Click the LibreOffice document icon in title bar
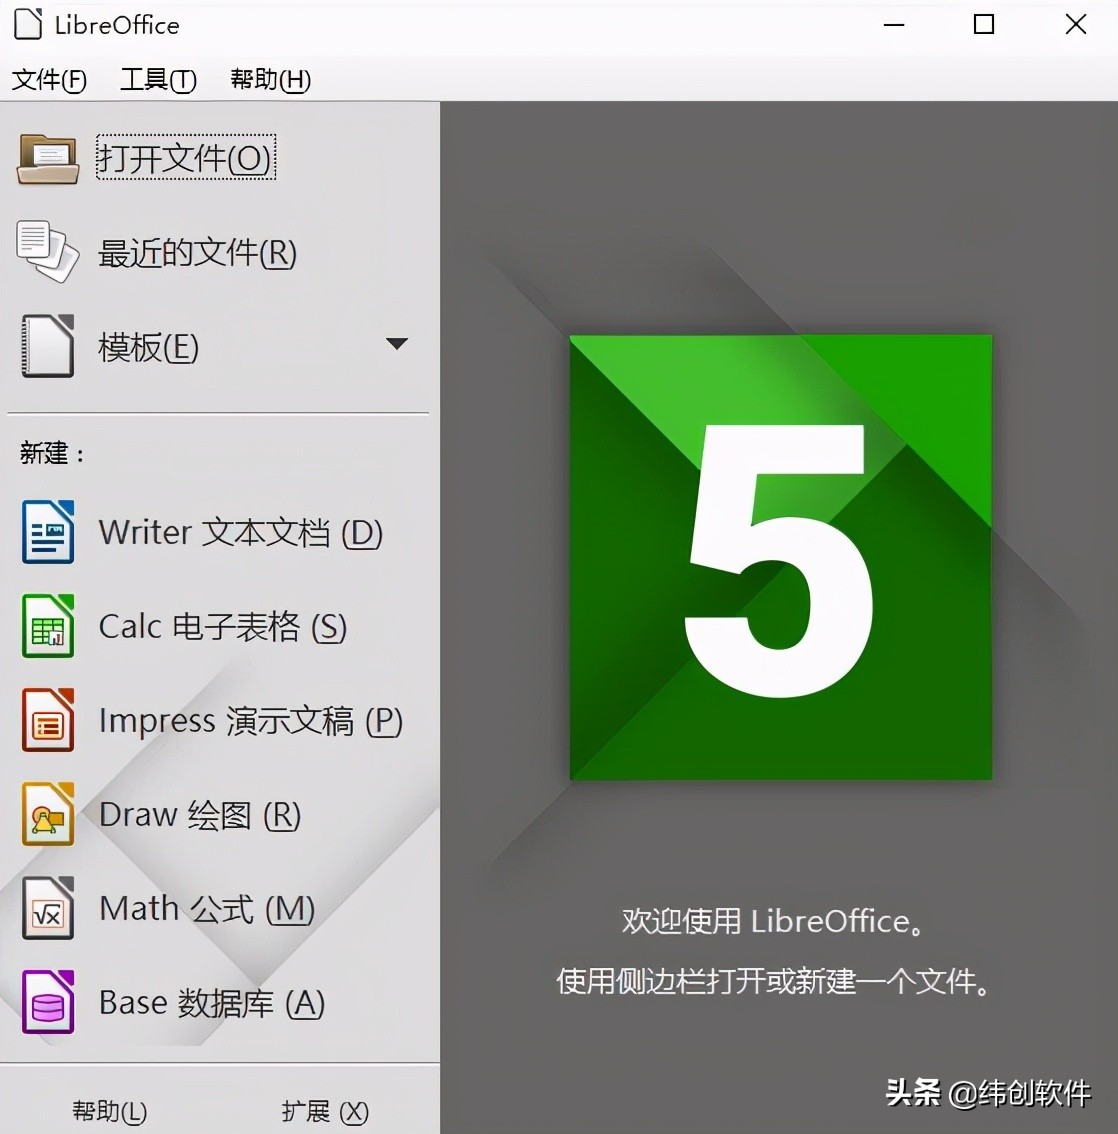The height and width of the screenshot is (1134, 1118). coord(27,24)
